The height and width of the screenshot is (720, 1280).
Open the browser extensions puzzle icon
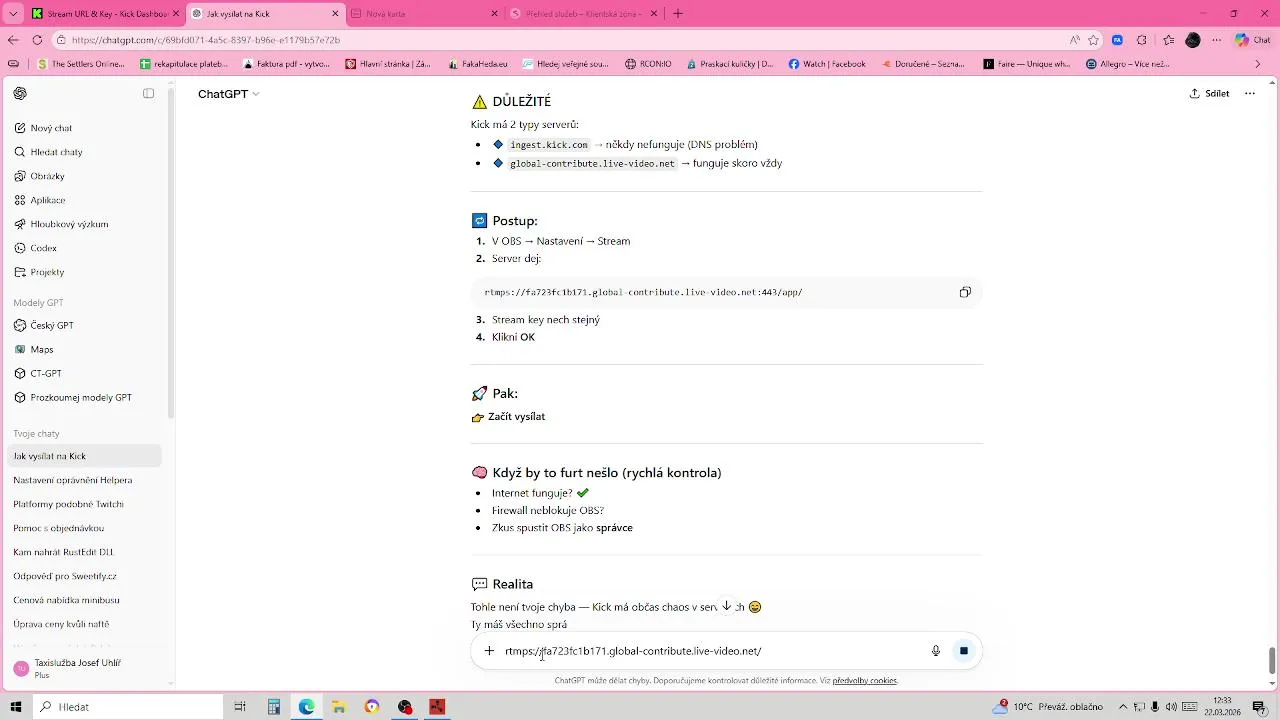click(1142, 40)
